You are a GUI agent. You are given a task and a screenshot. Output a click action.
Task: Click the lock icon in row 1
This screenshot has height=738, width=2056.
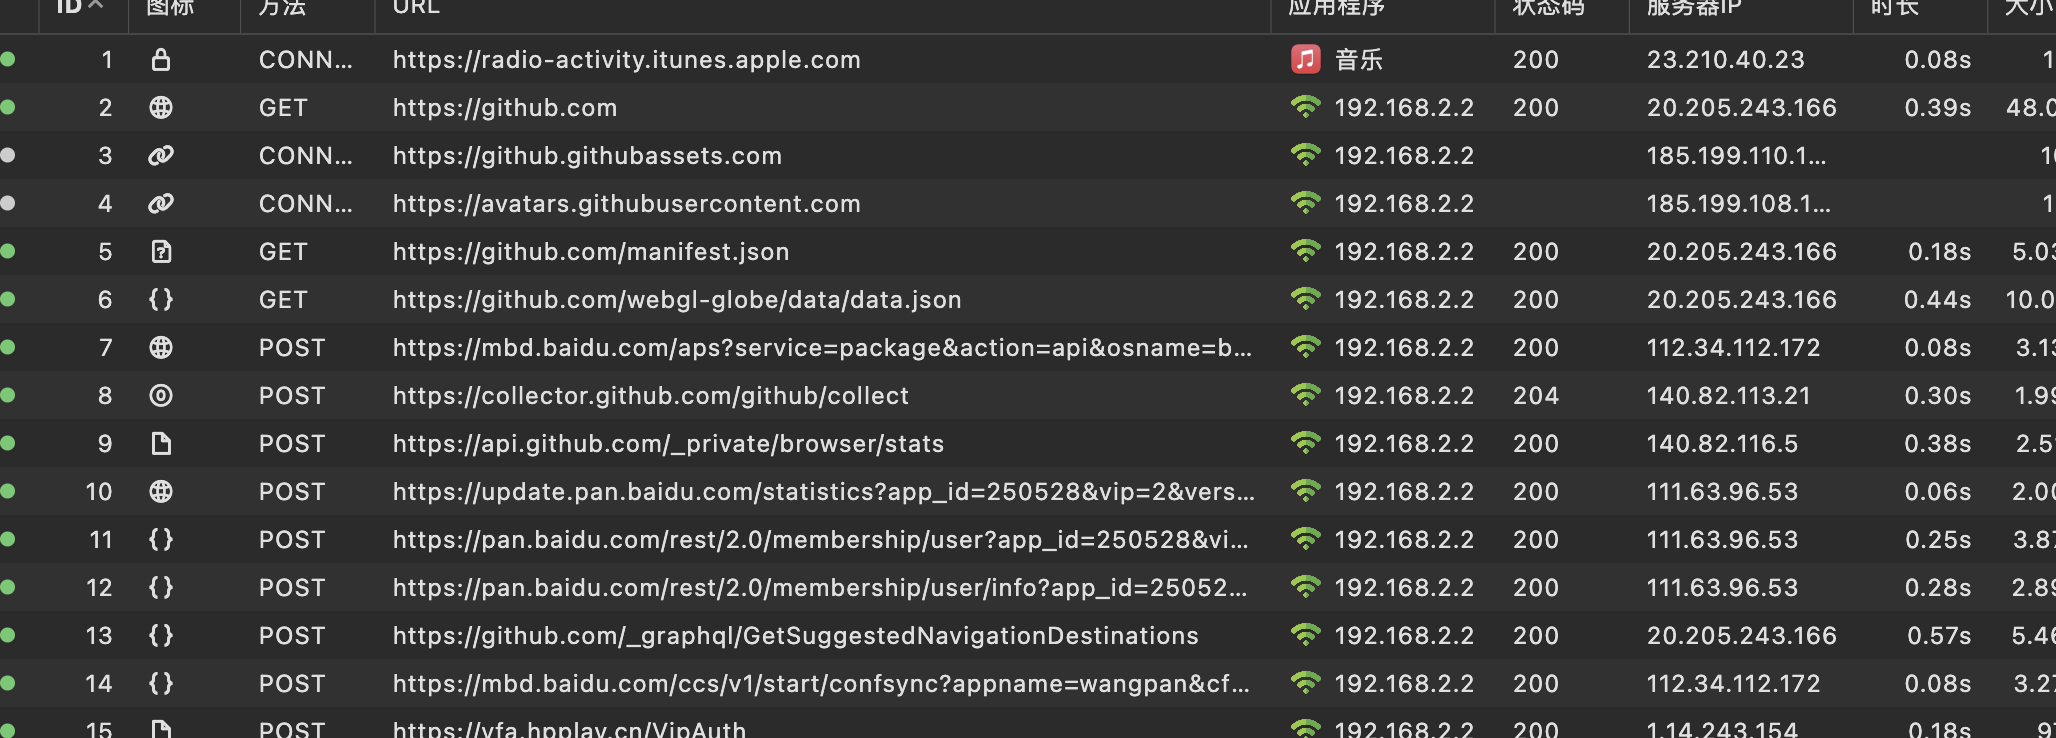pos(161,60)
